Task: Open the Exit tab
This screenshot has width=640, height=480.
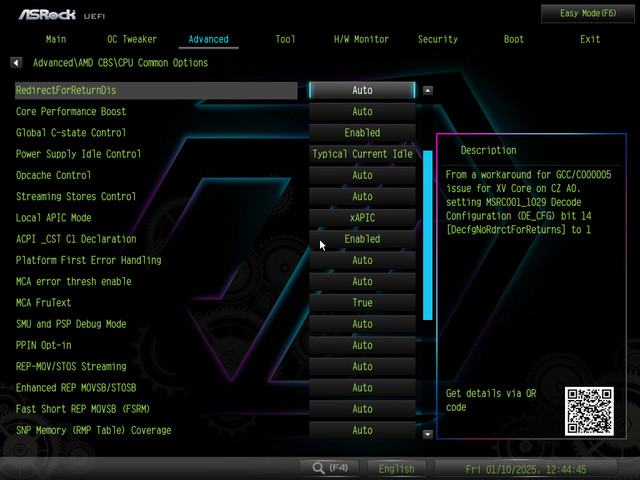Action: [590, 39]
